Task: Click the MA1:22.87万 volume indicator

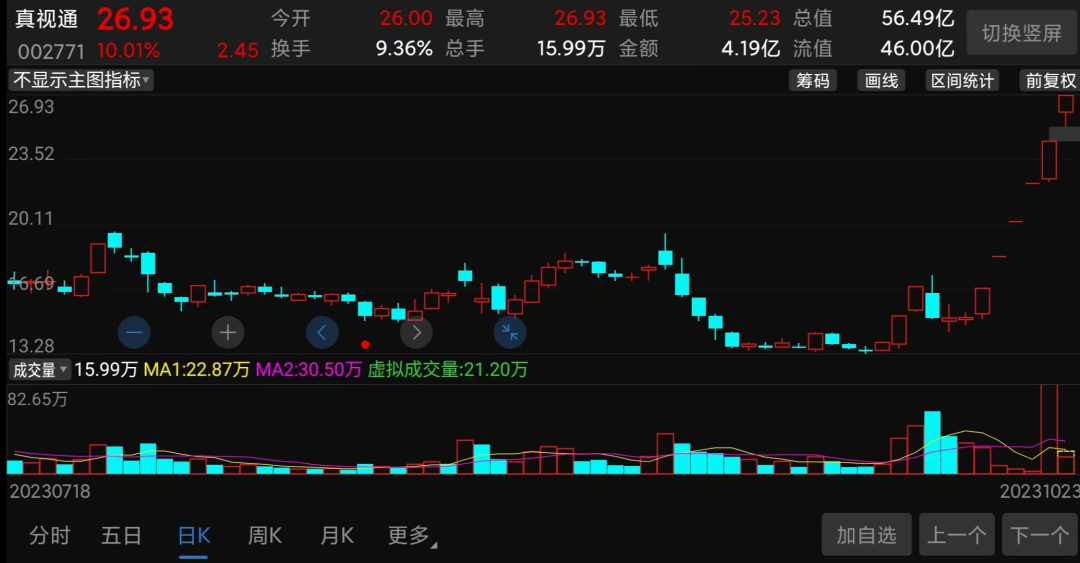Action: 196,370
